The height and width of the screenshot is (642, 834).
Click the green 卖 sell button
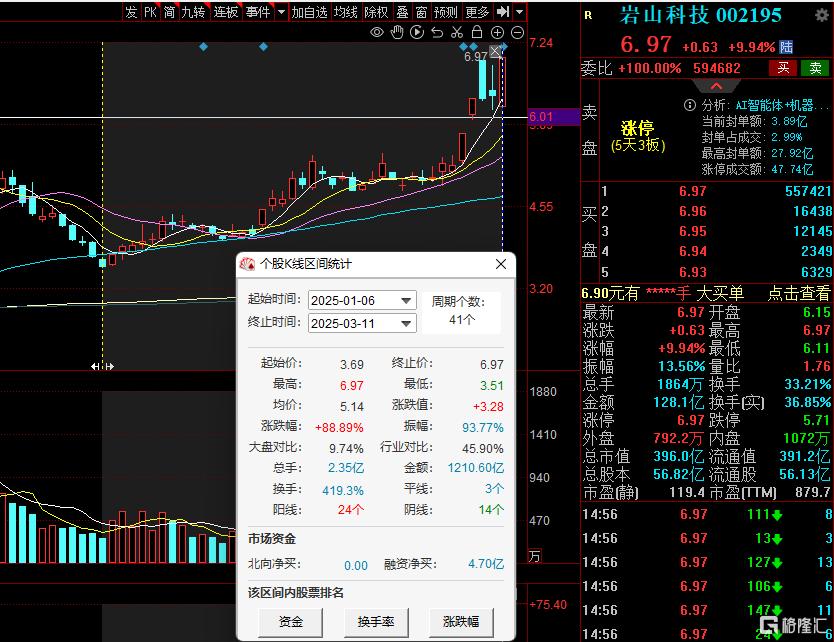(815, 68)
